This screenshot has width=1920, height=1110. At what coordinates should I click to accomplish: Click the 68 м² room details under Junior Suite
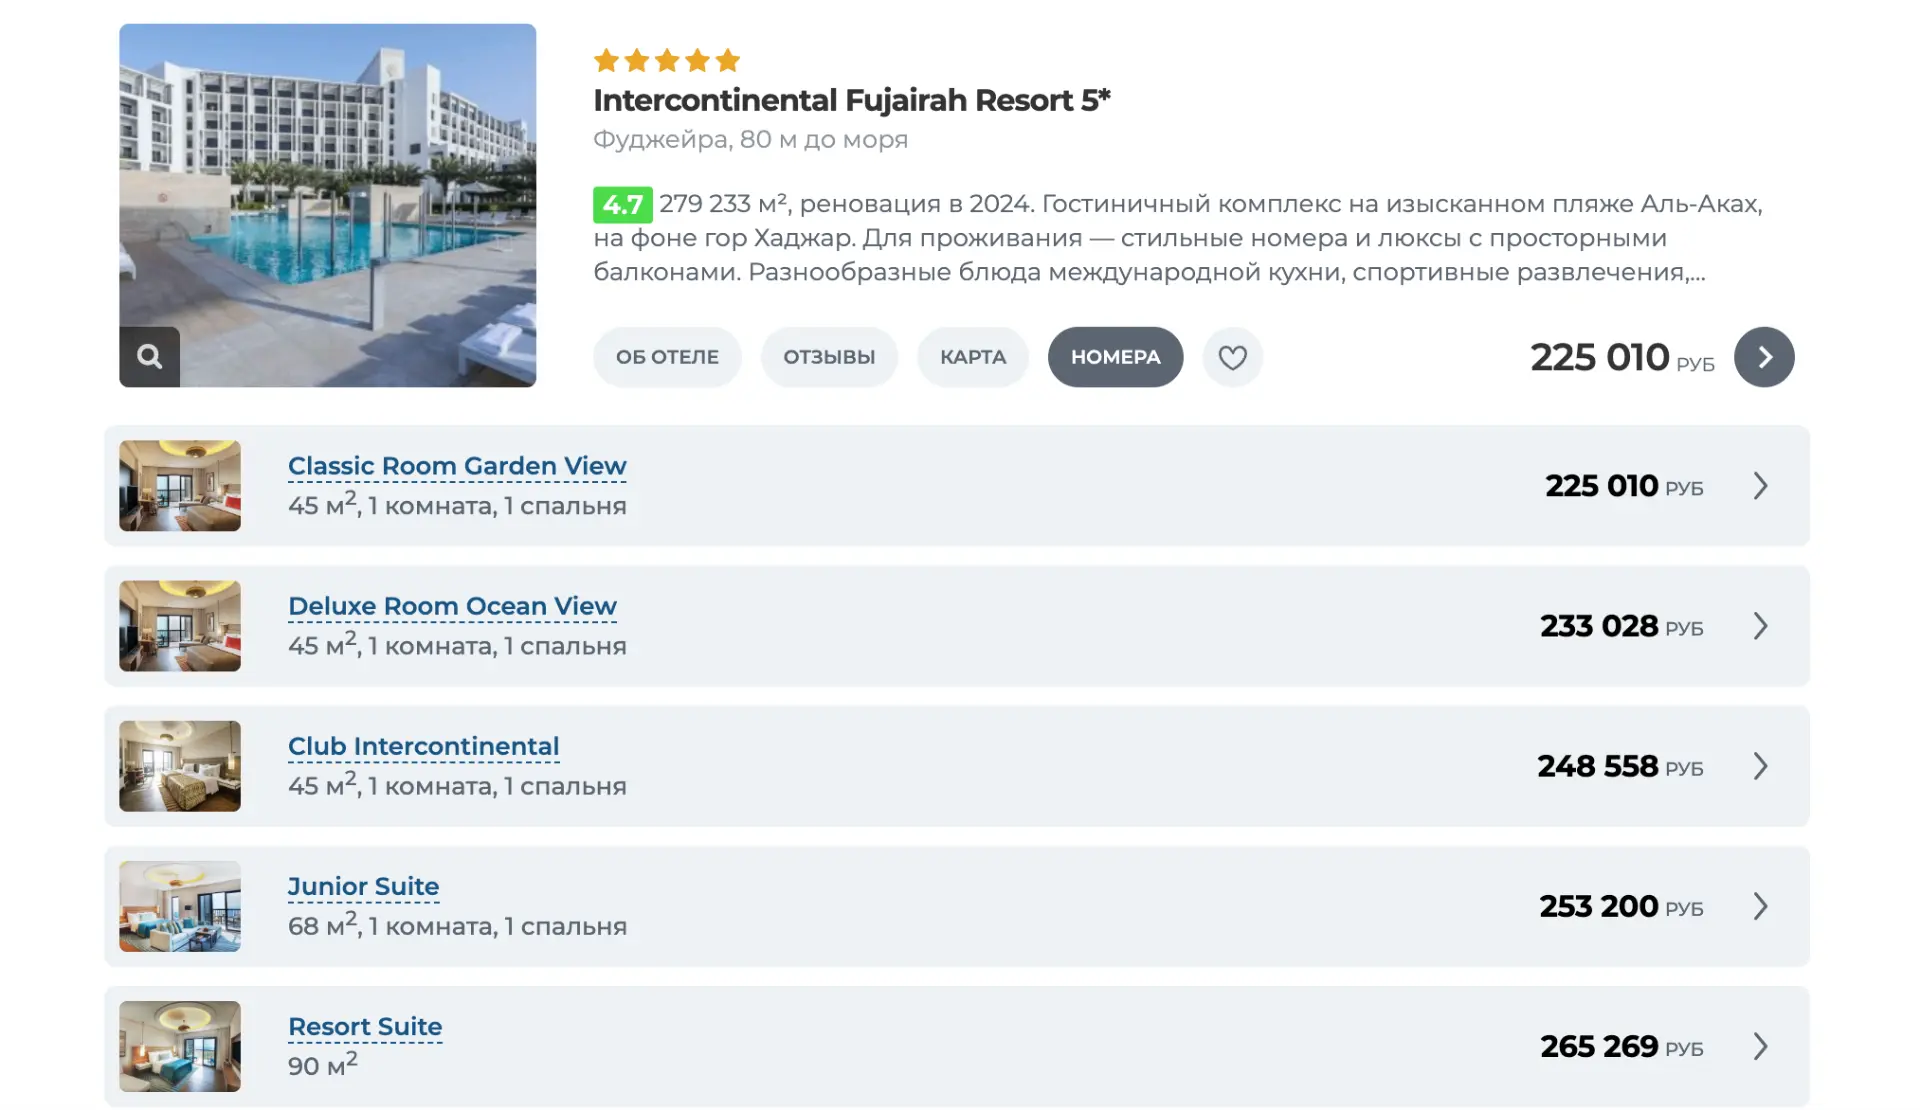(x=457, y=924)
